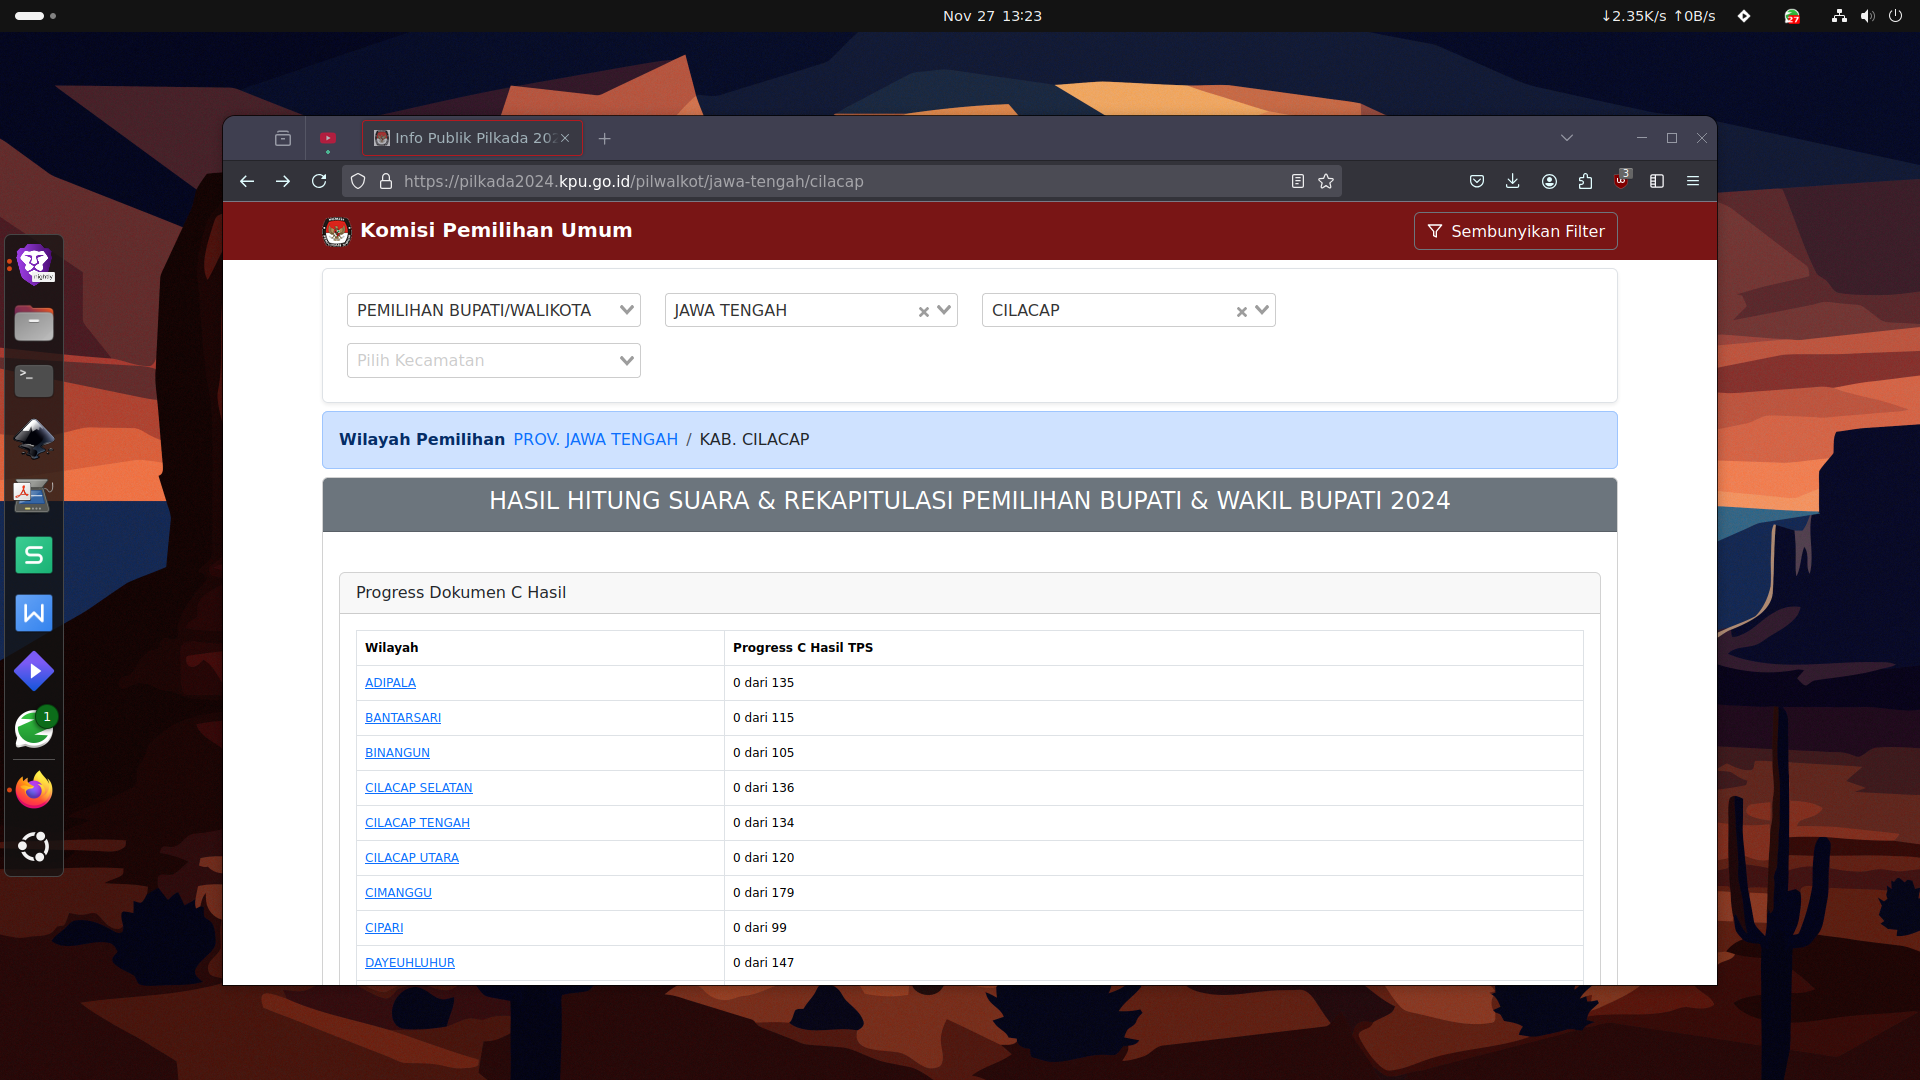Image resolution: width=1920 pixels, height=1080 pixels.
Task: Toggle the browser sidebar icon
Action: click(1657, 181)
